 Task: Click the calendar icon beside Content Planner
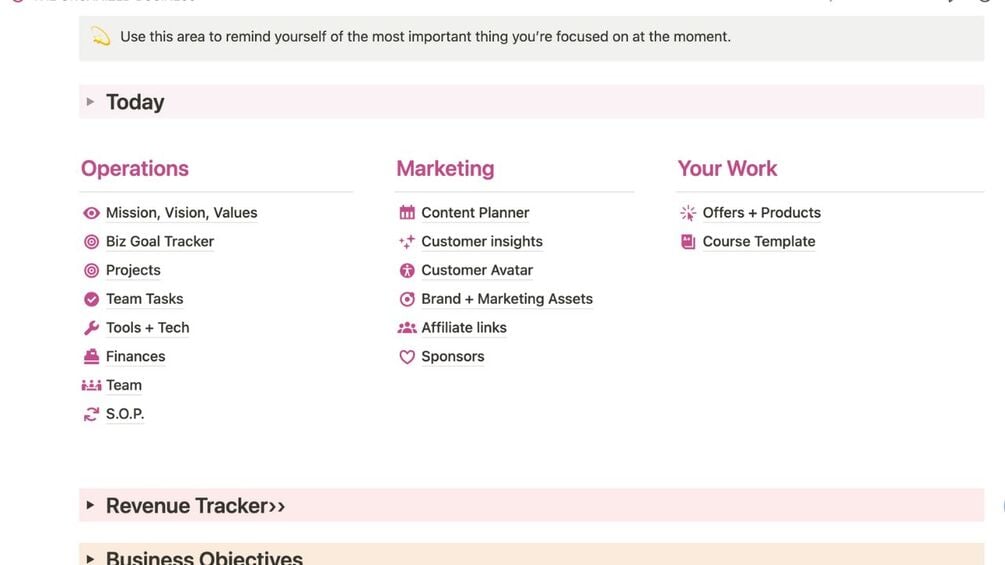407,213
